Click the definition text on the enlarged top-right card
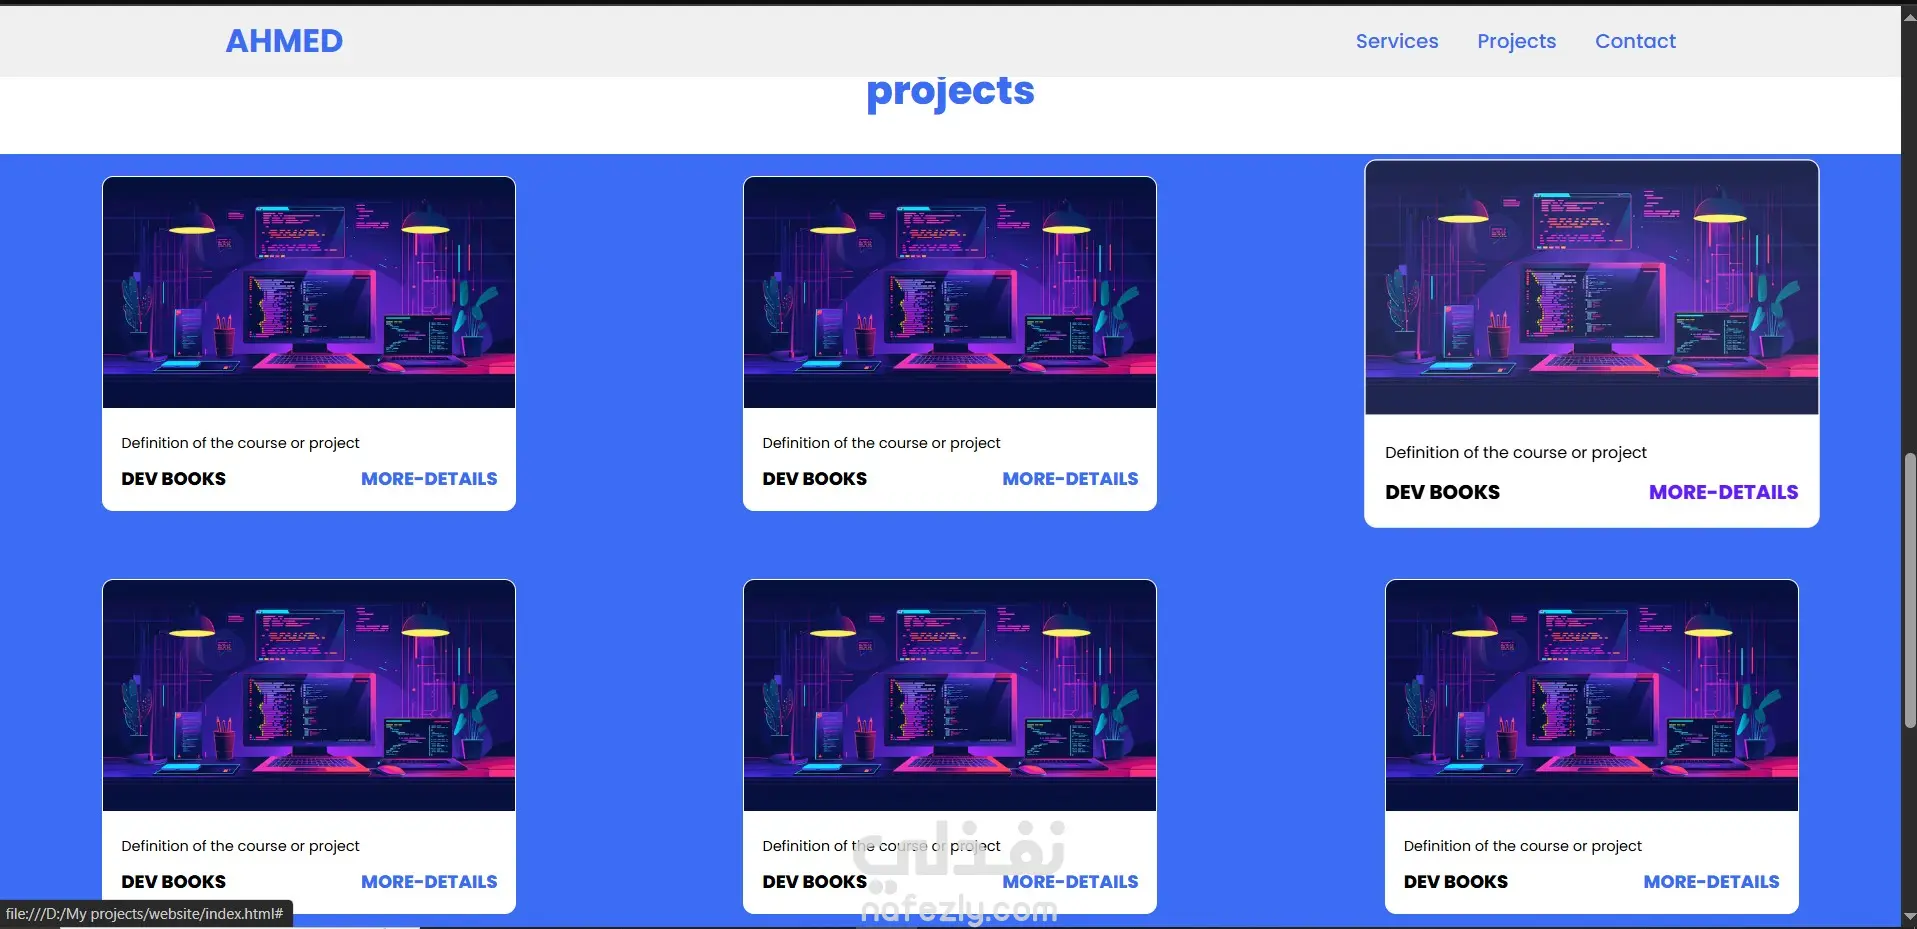The height and width of the screenshot is (929, 1917). point(1516,453)
